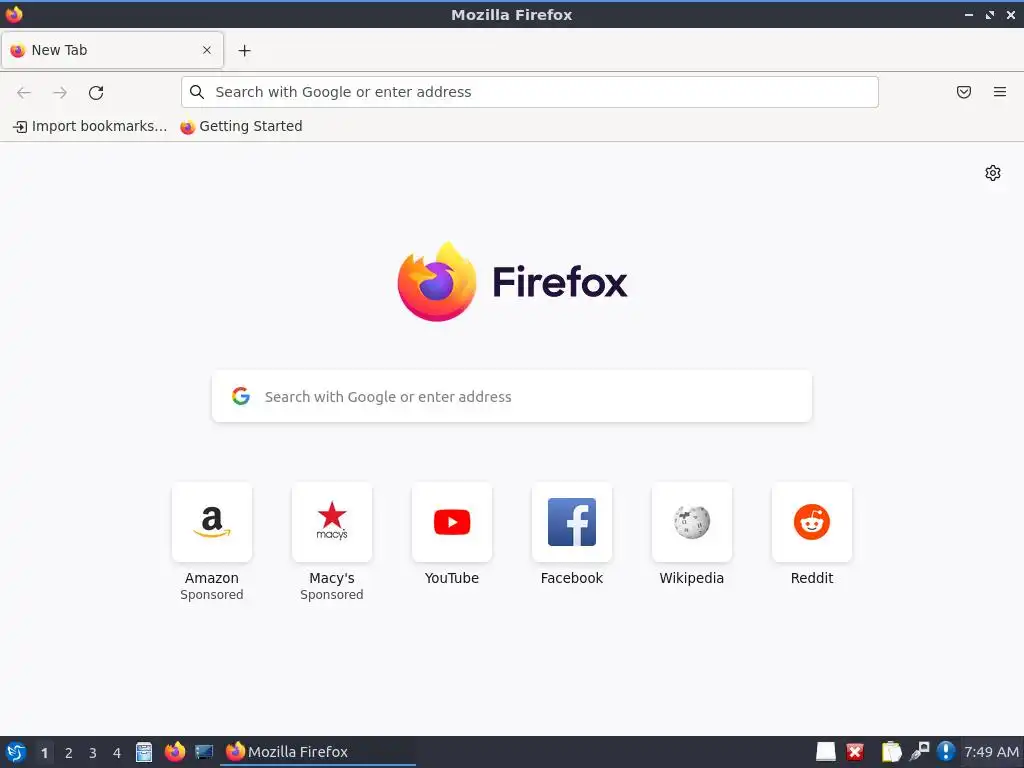Switch to workspace 4
This screenshot has height=768, width=1024.
tap(117, 753)
